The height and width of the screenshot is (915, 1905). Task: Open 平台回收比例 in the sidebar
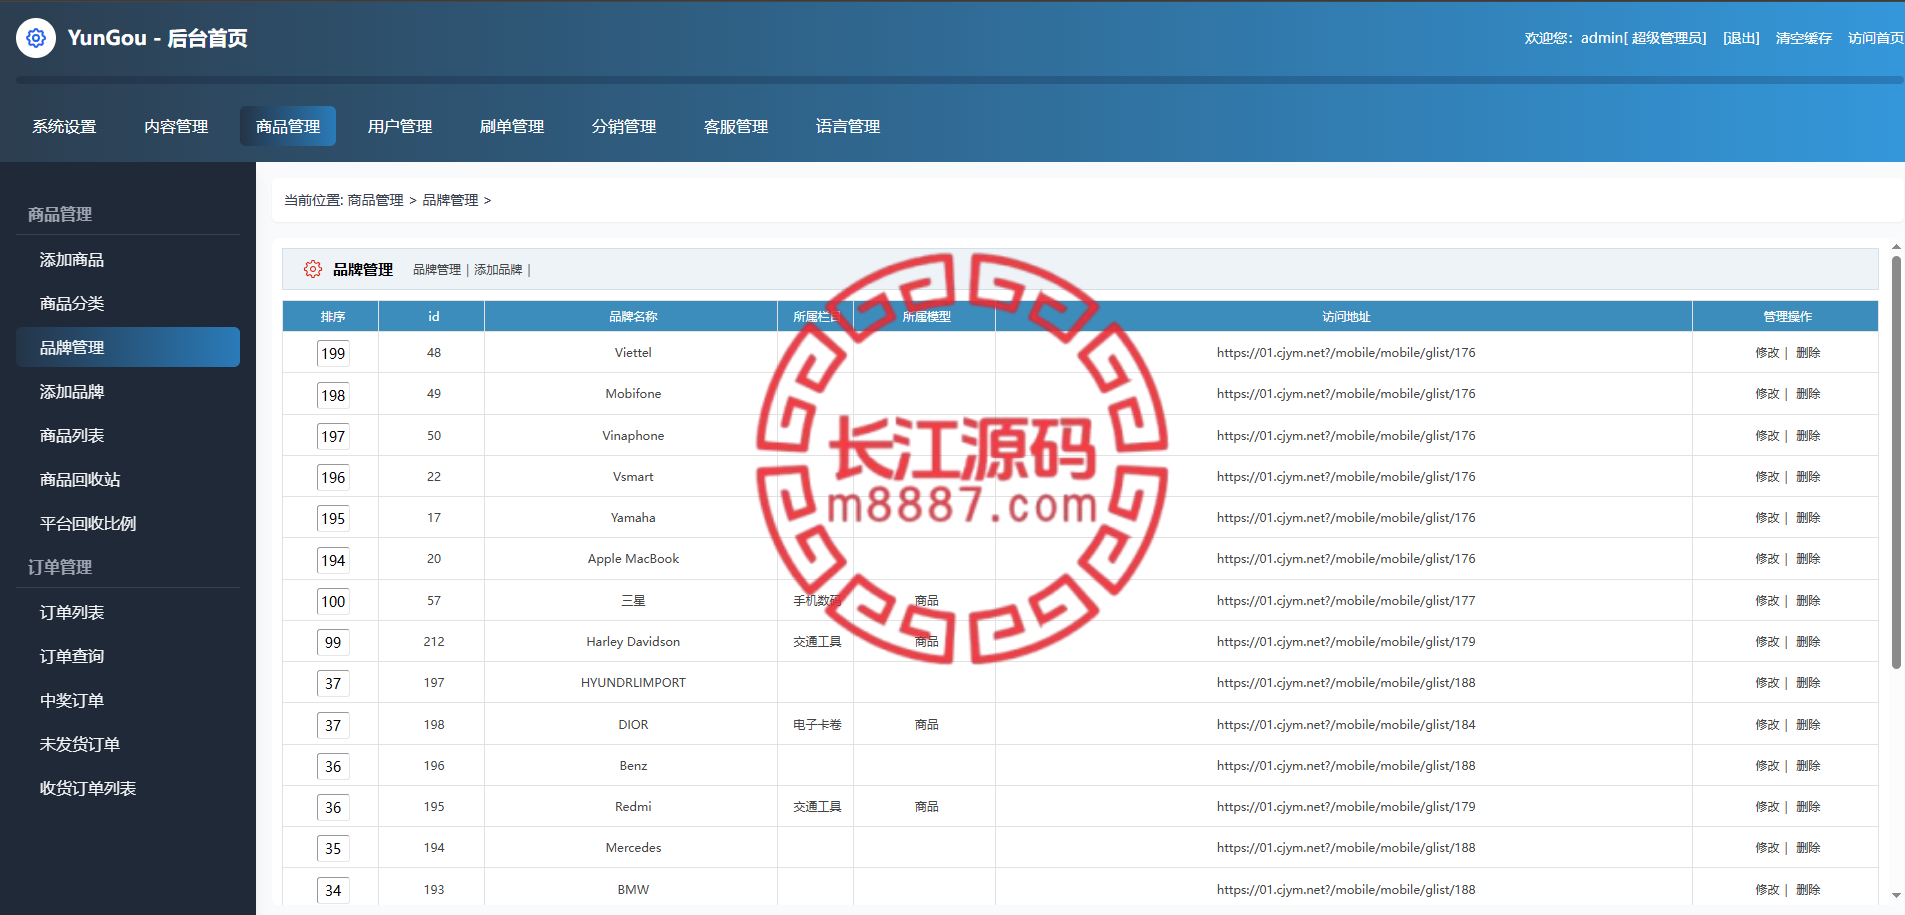pyautogui.click(x=128, y=523)
